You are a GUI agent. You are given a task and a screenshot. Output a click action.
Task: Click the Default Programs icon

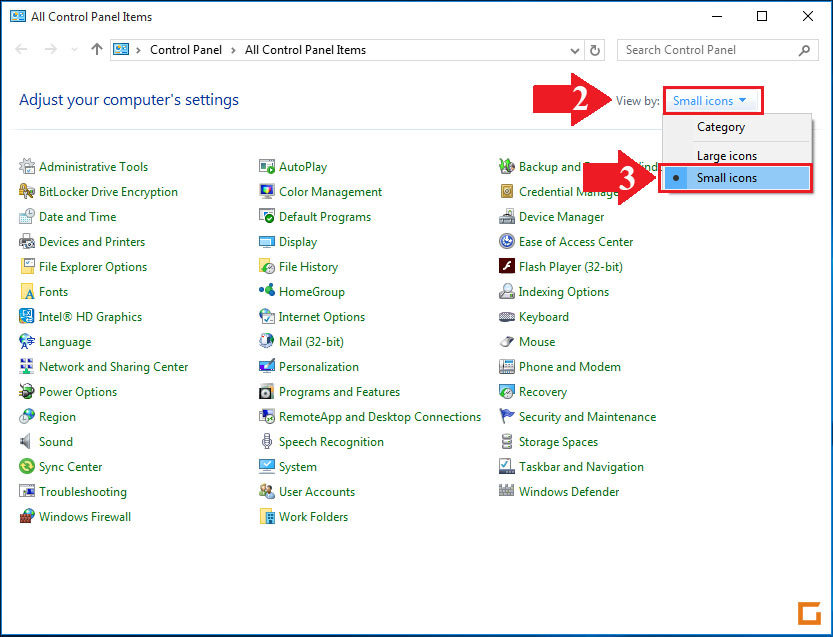click(x=267, y=216)
